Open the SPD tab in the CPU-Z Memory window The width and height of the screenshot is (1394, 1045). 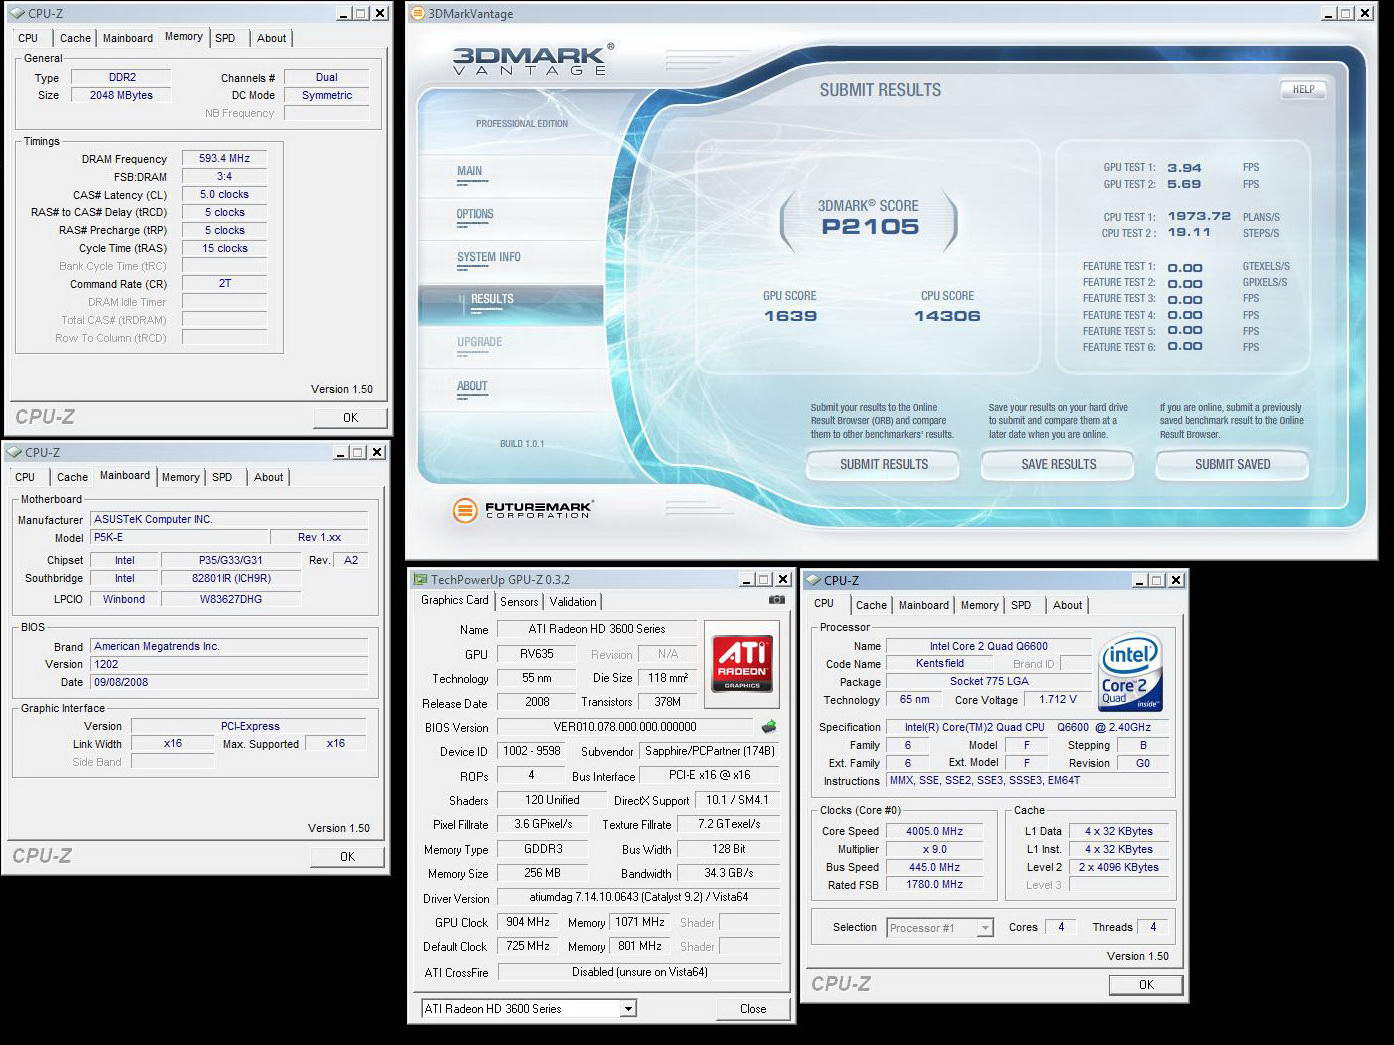click(x=226, y=38)
